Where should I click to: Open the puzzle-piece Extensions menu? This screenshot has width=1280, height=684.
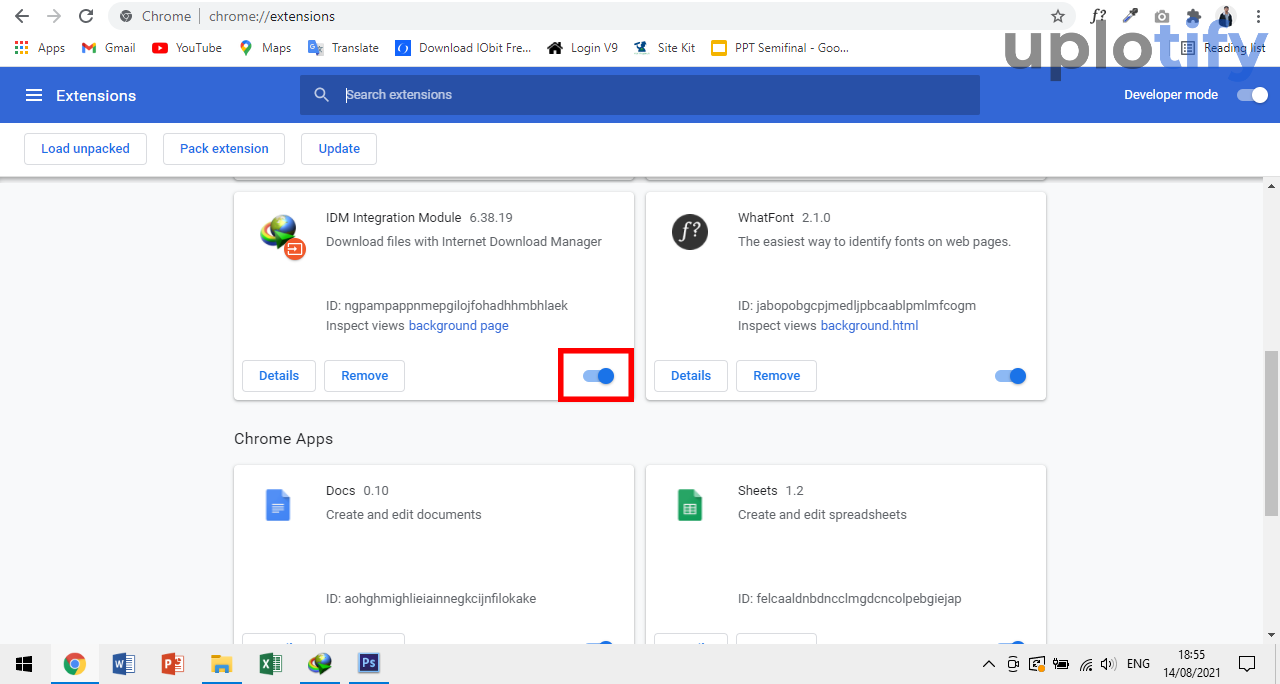[x=1193, y=16]
